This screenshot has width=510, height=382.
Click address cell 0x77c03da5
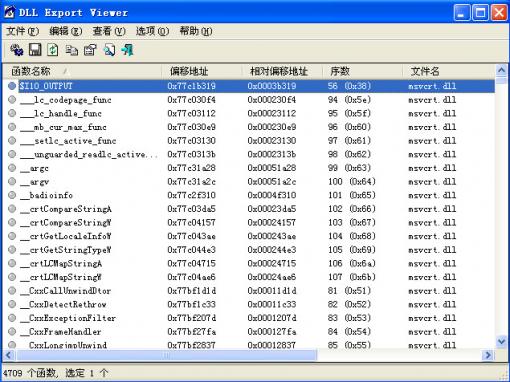coord(191,209)
